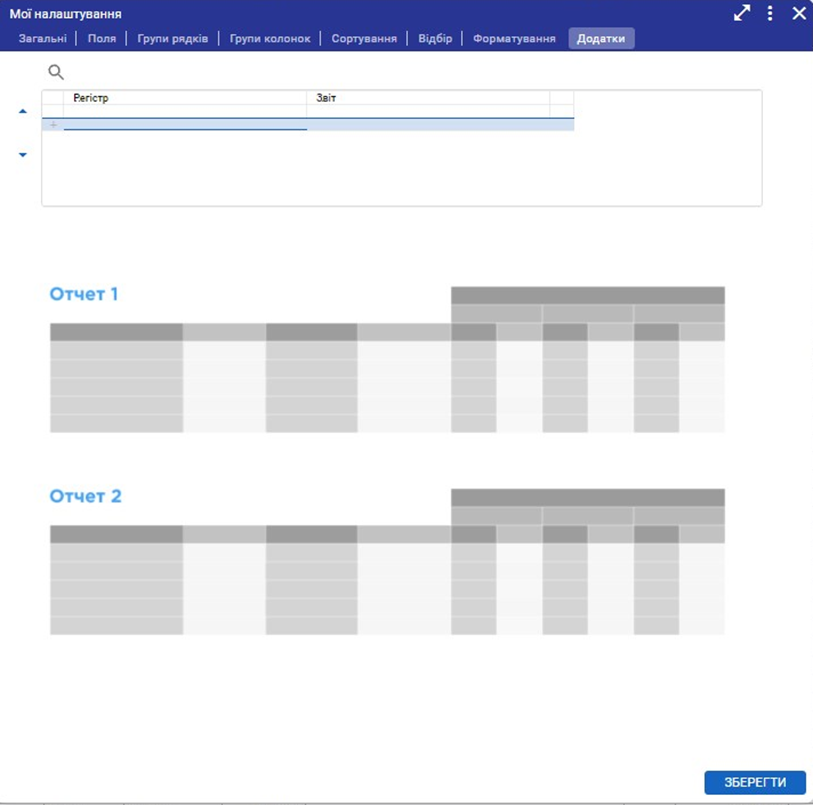Click the Реєстр column header
813x805 pixels.
[x=185, y=98]
